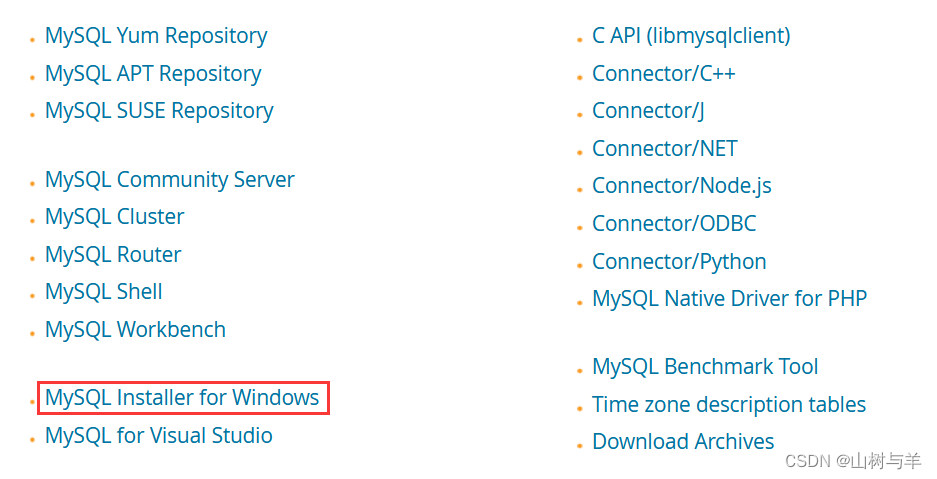The width and height of the screenshot is (937, 479).
Task: Open MySQL for Visual Studio link
Action: click(159, 435)
